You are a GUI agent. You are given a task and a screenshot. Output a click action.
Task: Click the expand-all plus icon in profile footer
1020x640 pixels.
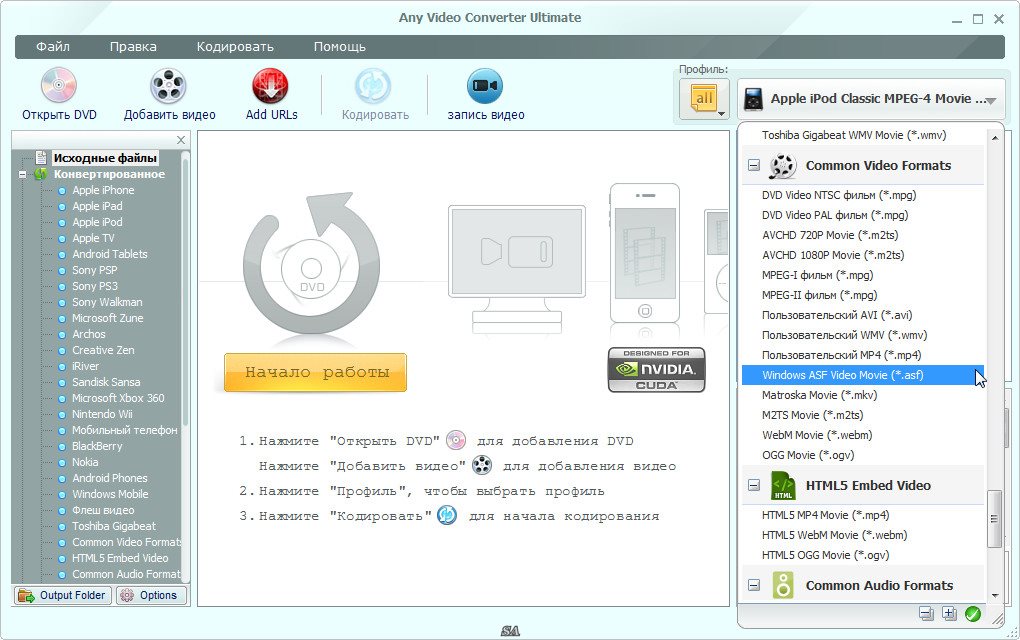point(949,613)
